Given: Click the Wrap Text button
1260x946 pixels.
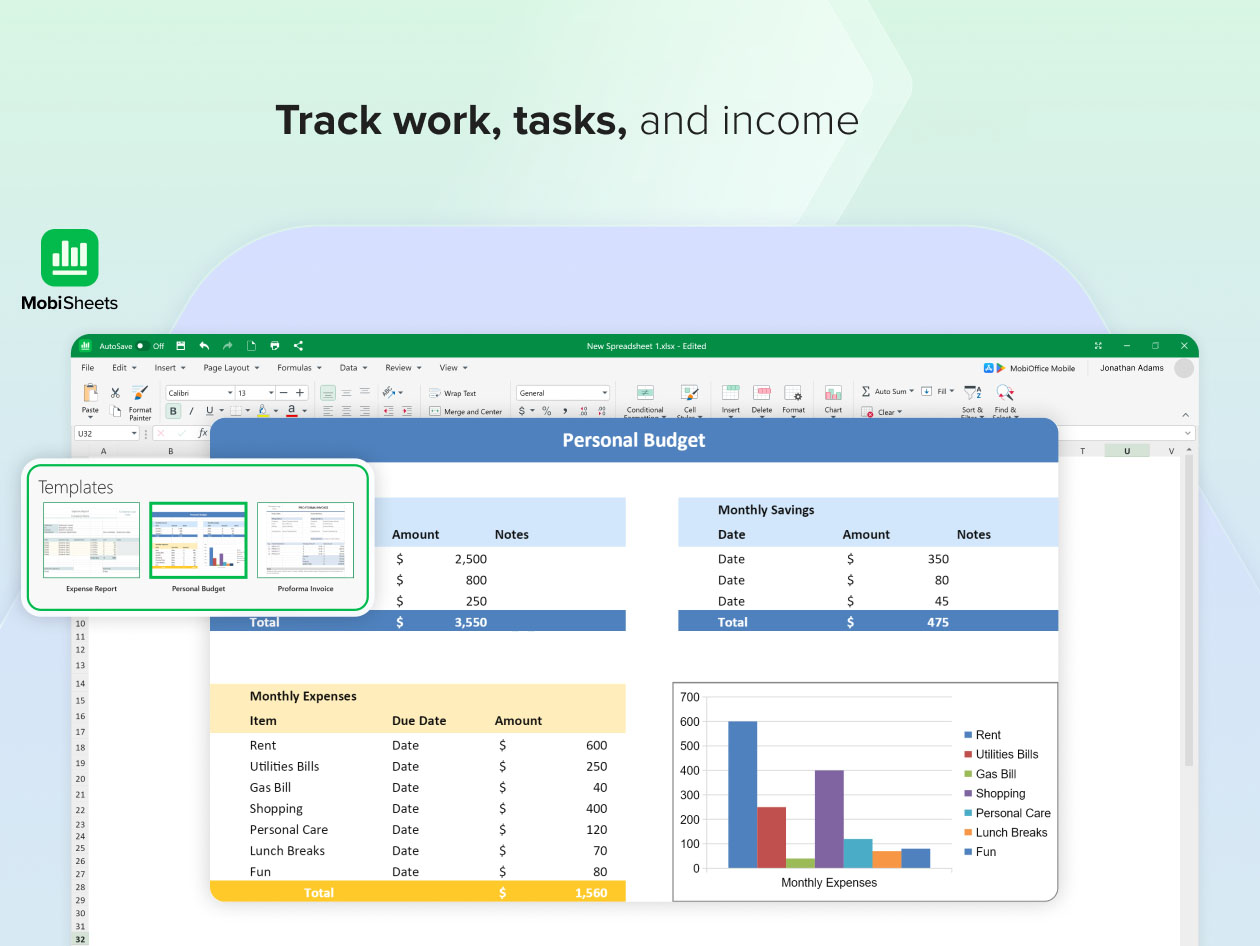Looking at the screenshot, I should [x=452, y=393].
